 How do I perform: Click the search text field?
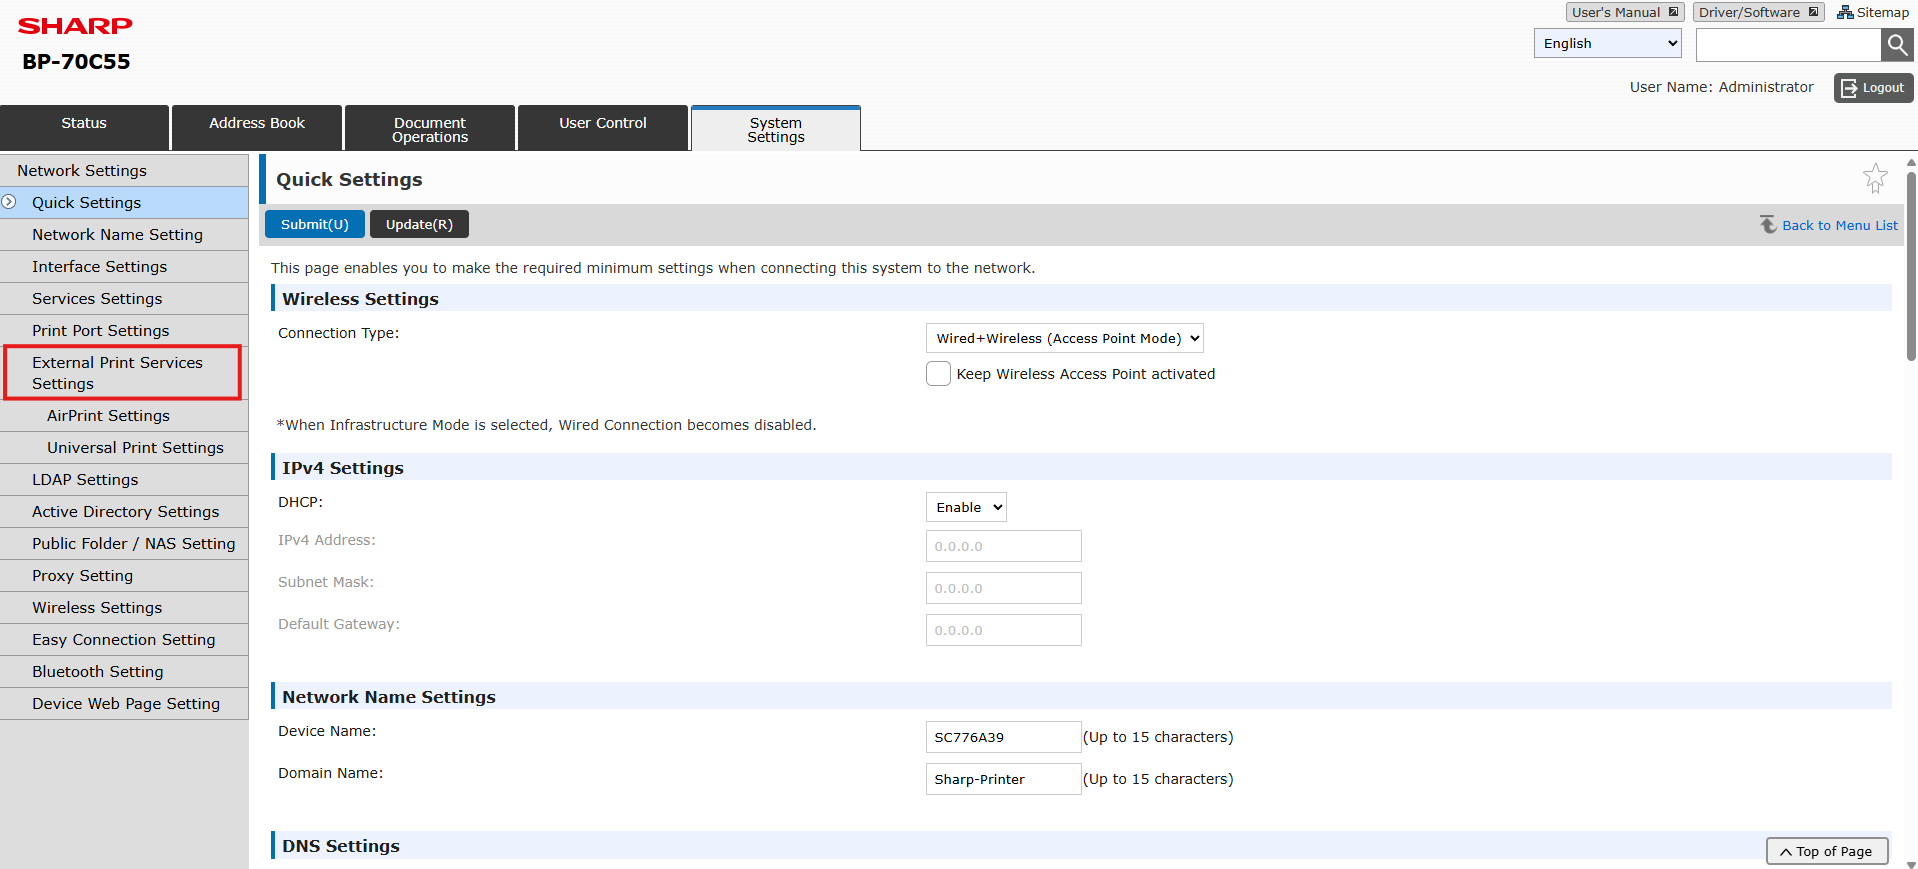(1788, 44)
